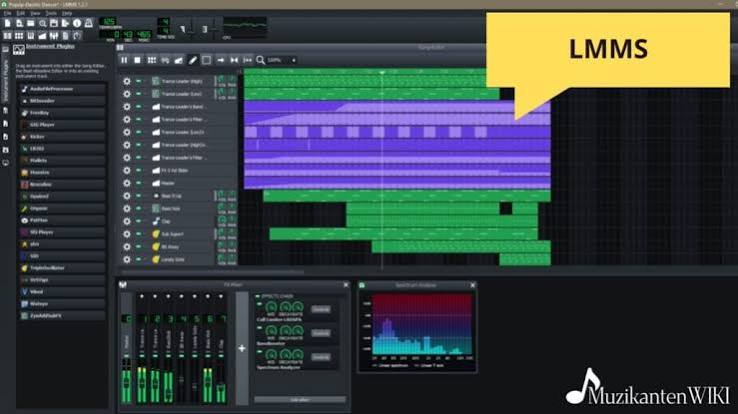Click the master volume slider
The height and width of the screenshot is (414, 738).
(x=192, y=29)
